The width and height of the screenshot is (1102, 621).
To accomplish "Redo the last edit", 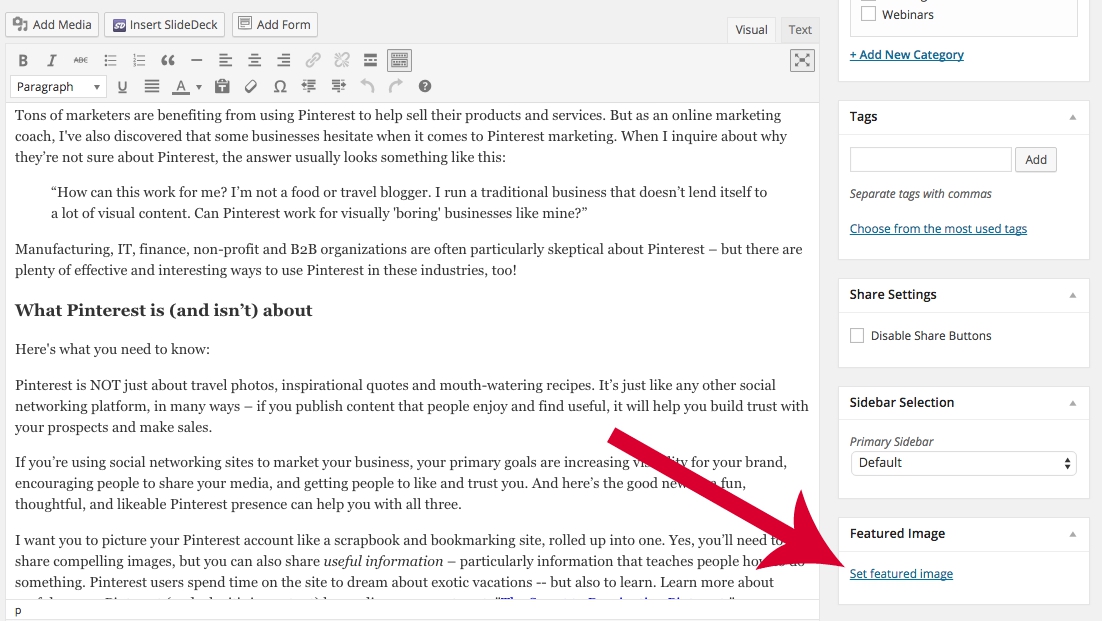I will [x=396, y=86].
